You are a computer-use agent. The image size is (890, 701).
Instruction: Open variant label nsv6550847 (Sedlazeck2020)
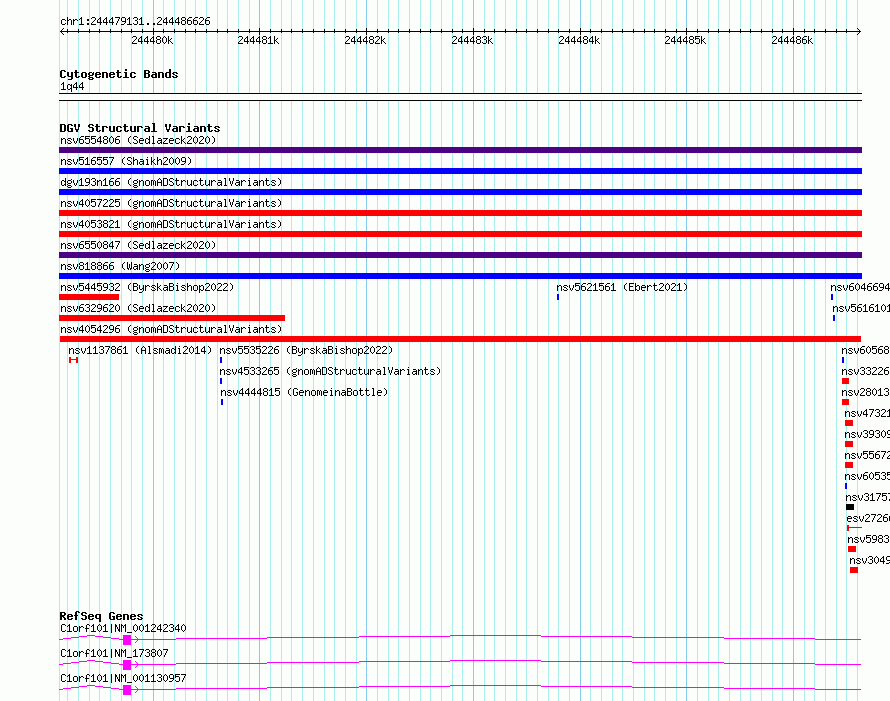click(x=138, y=245)
